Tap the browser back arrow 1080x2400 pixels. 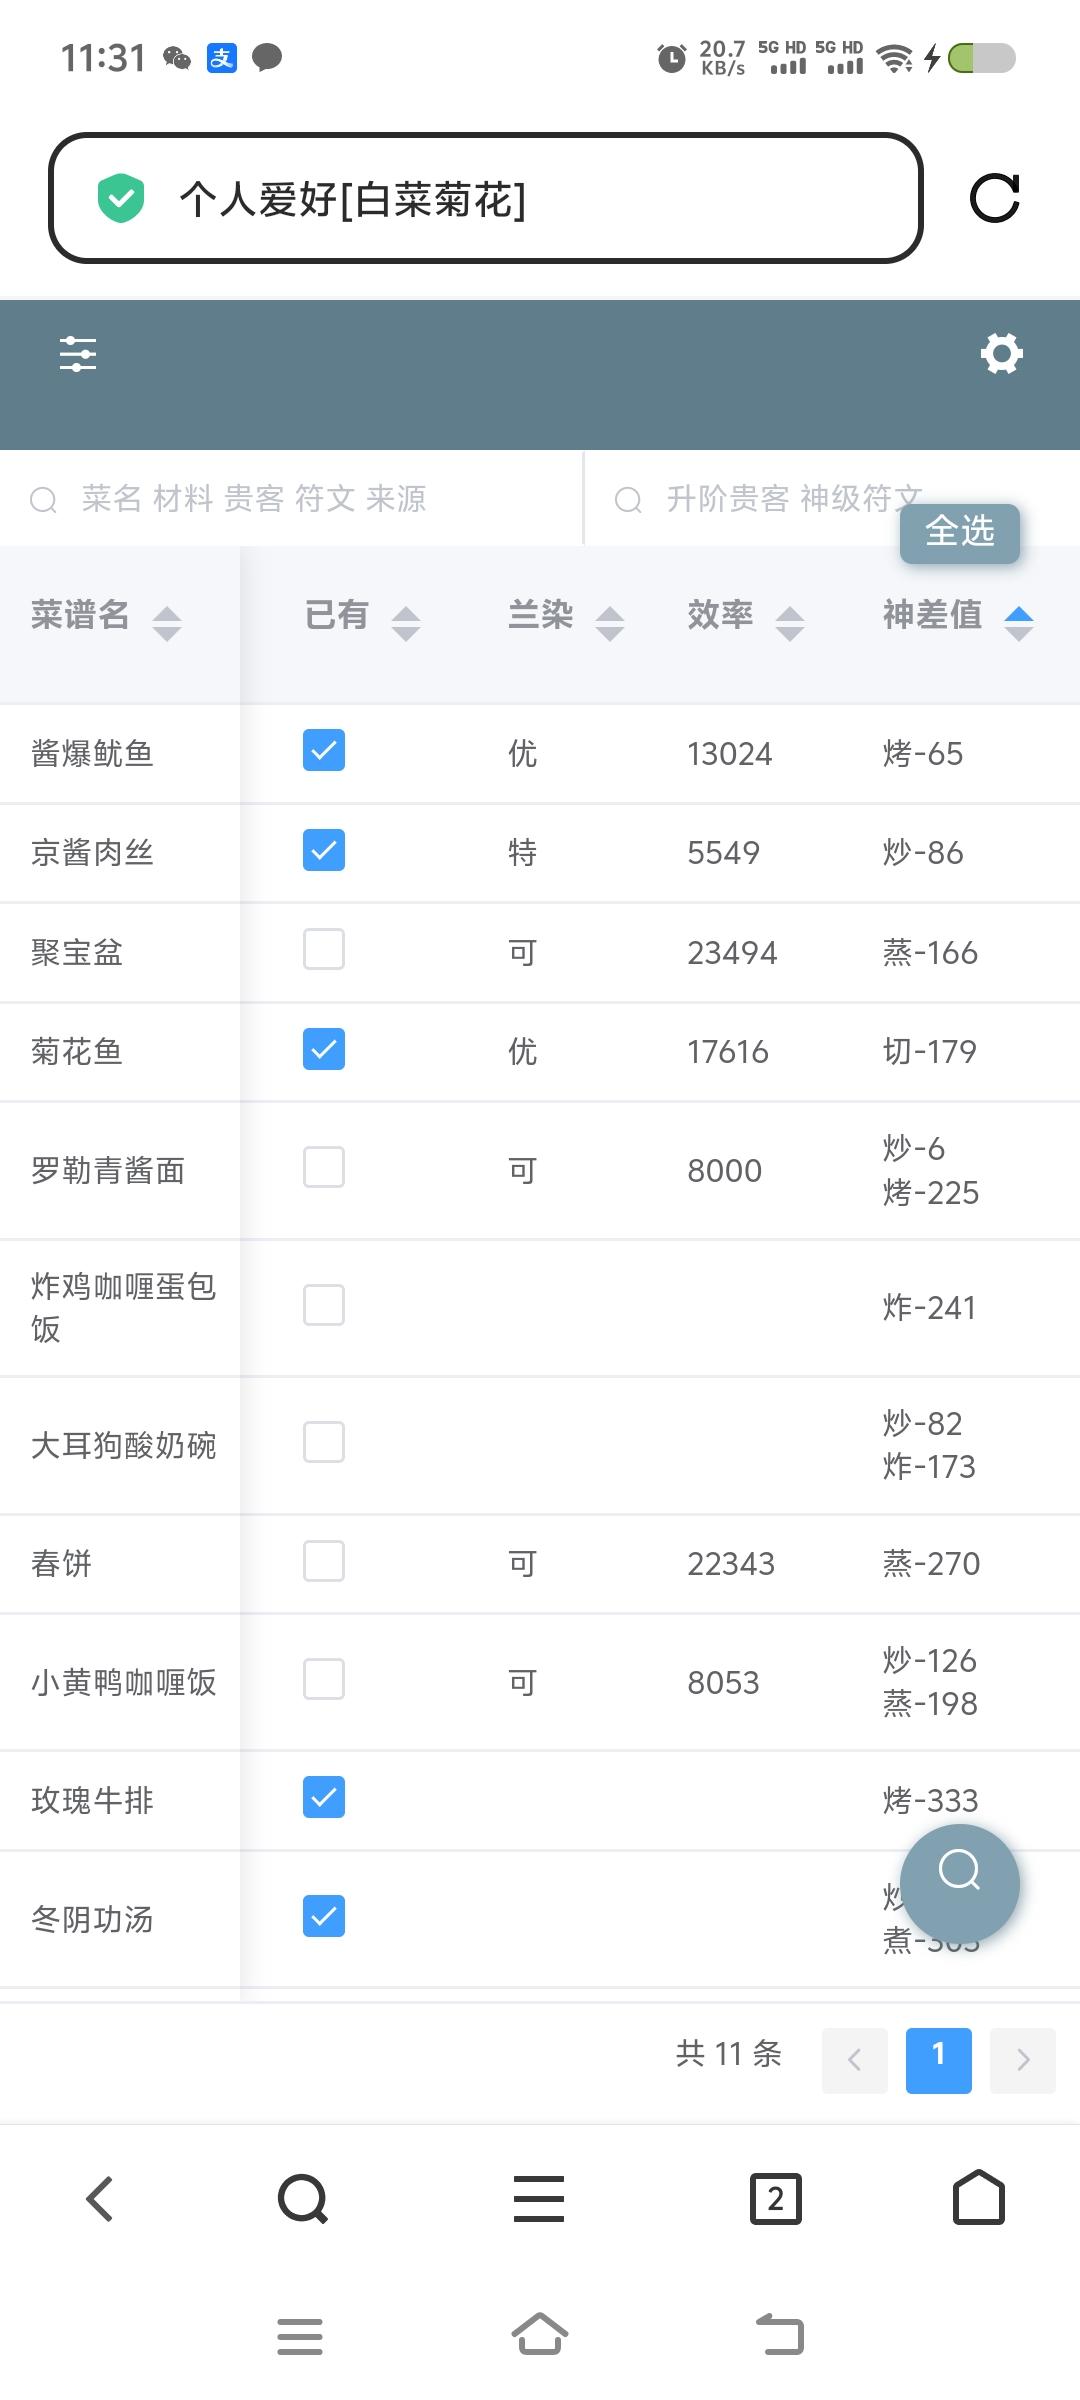100,2199
